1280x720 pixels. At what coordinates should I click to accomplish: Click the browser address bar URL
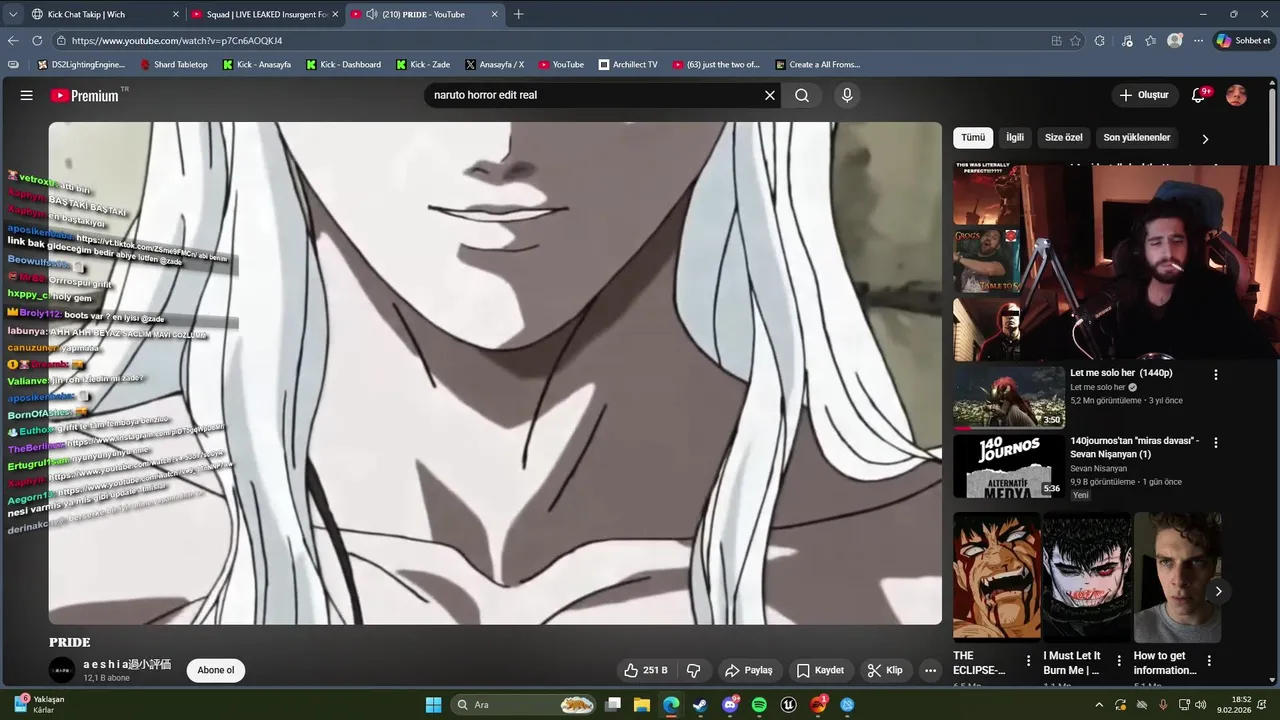coord(177,41)
